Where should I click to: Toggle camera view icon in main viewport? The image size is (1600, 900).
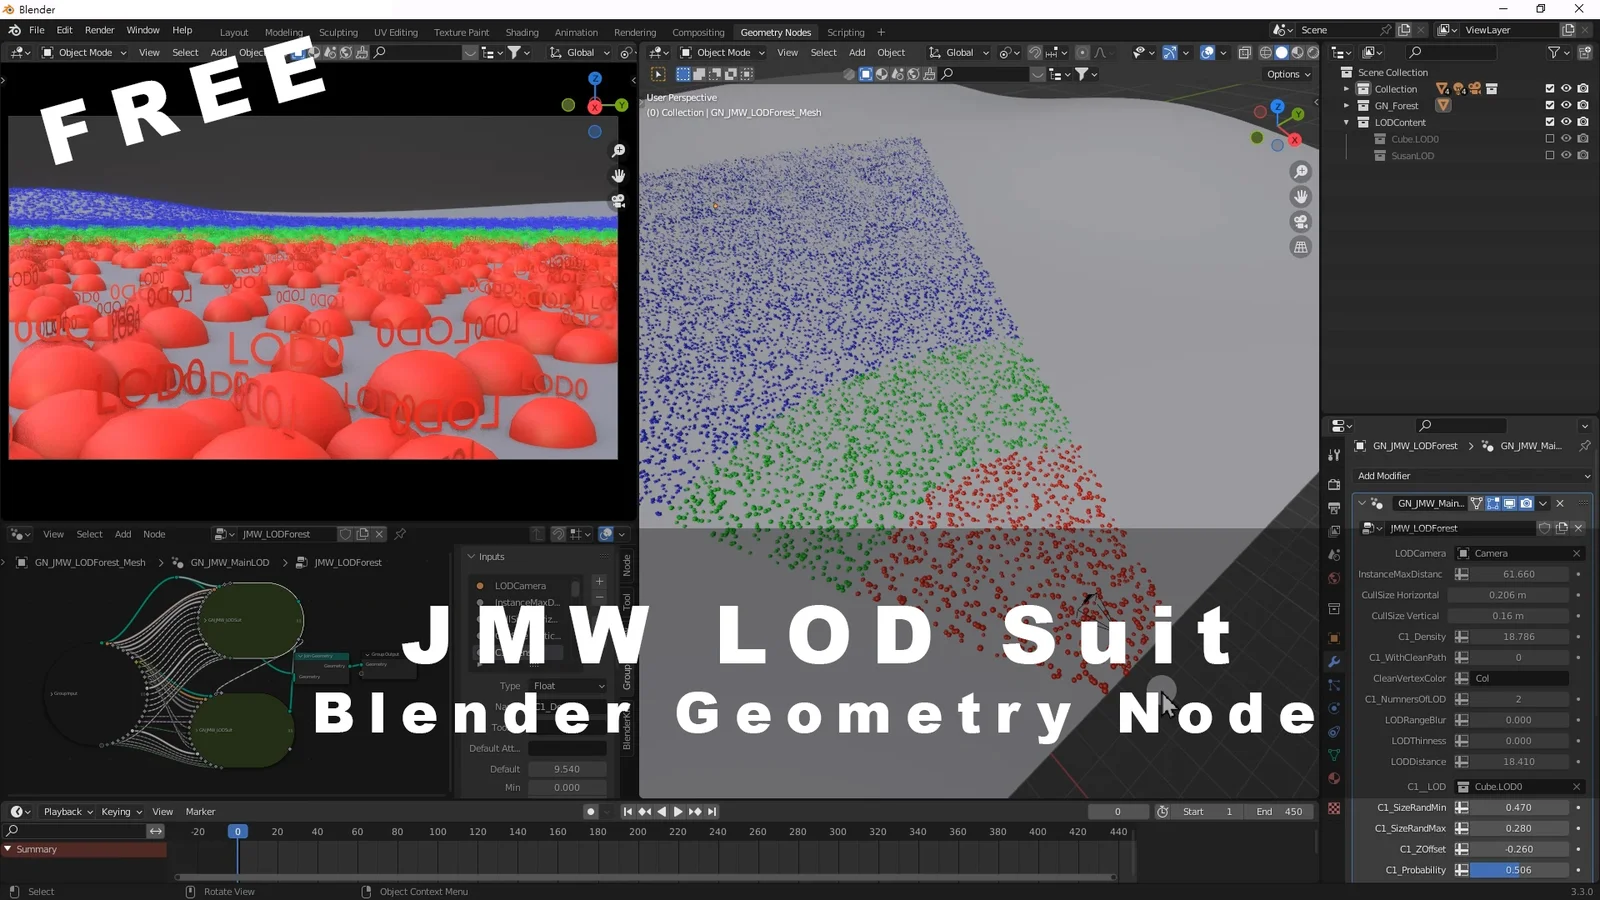pyautogui.click(x=1300, y=222)
